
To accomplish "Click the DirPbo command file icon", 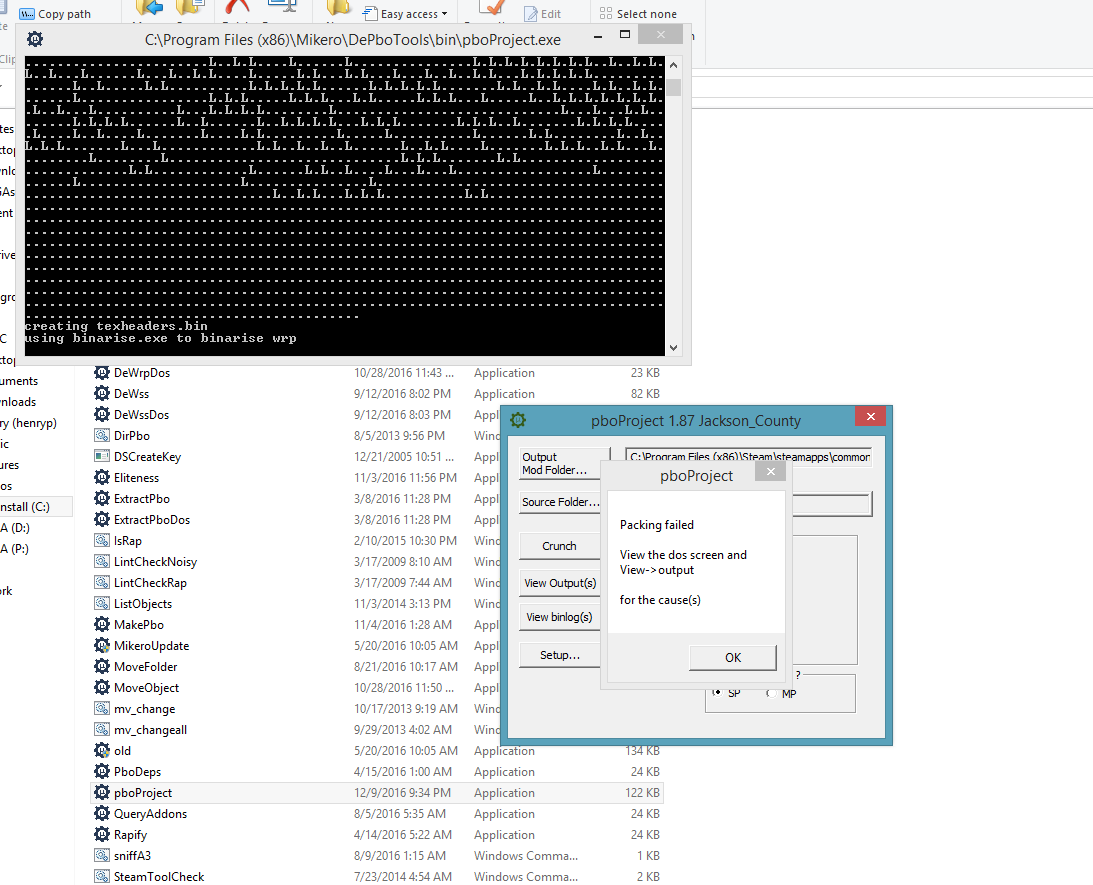I will [102, 436].
